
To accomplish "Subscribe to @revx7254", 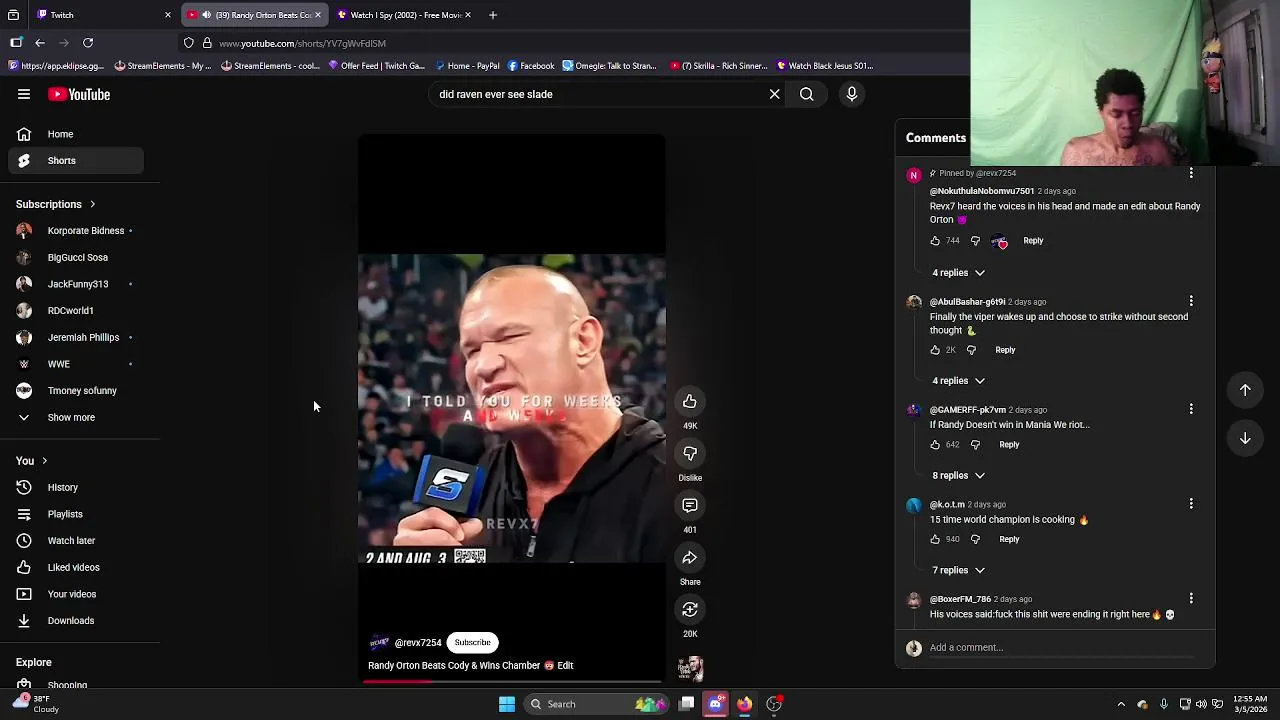I will tap(472, 642).
